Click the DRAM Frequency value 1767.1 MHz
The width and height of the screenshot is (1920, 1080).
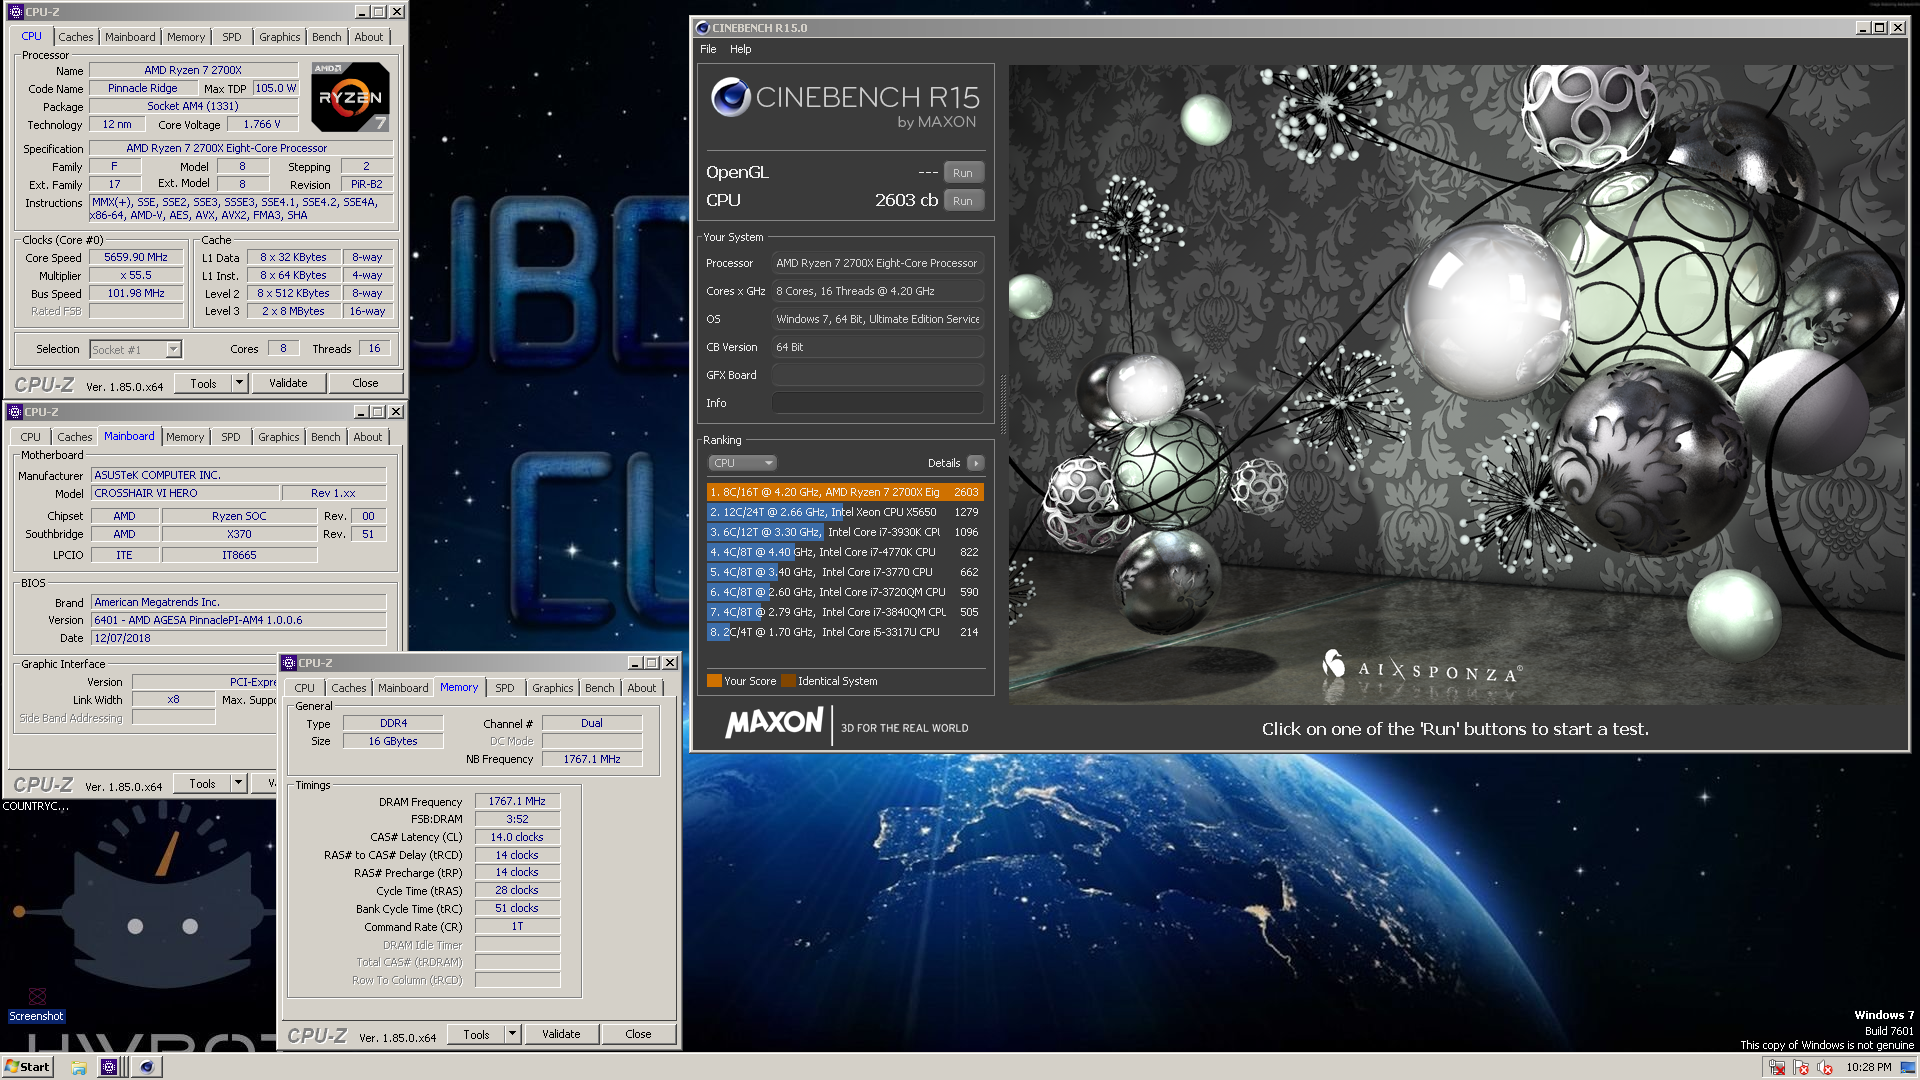click(x=517, y=801)
